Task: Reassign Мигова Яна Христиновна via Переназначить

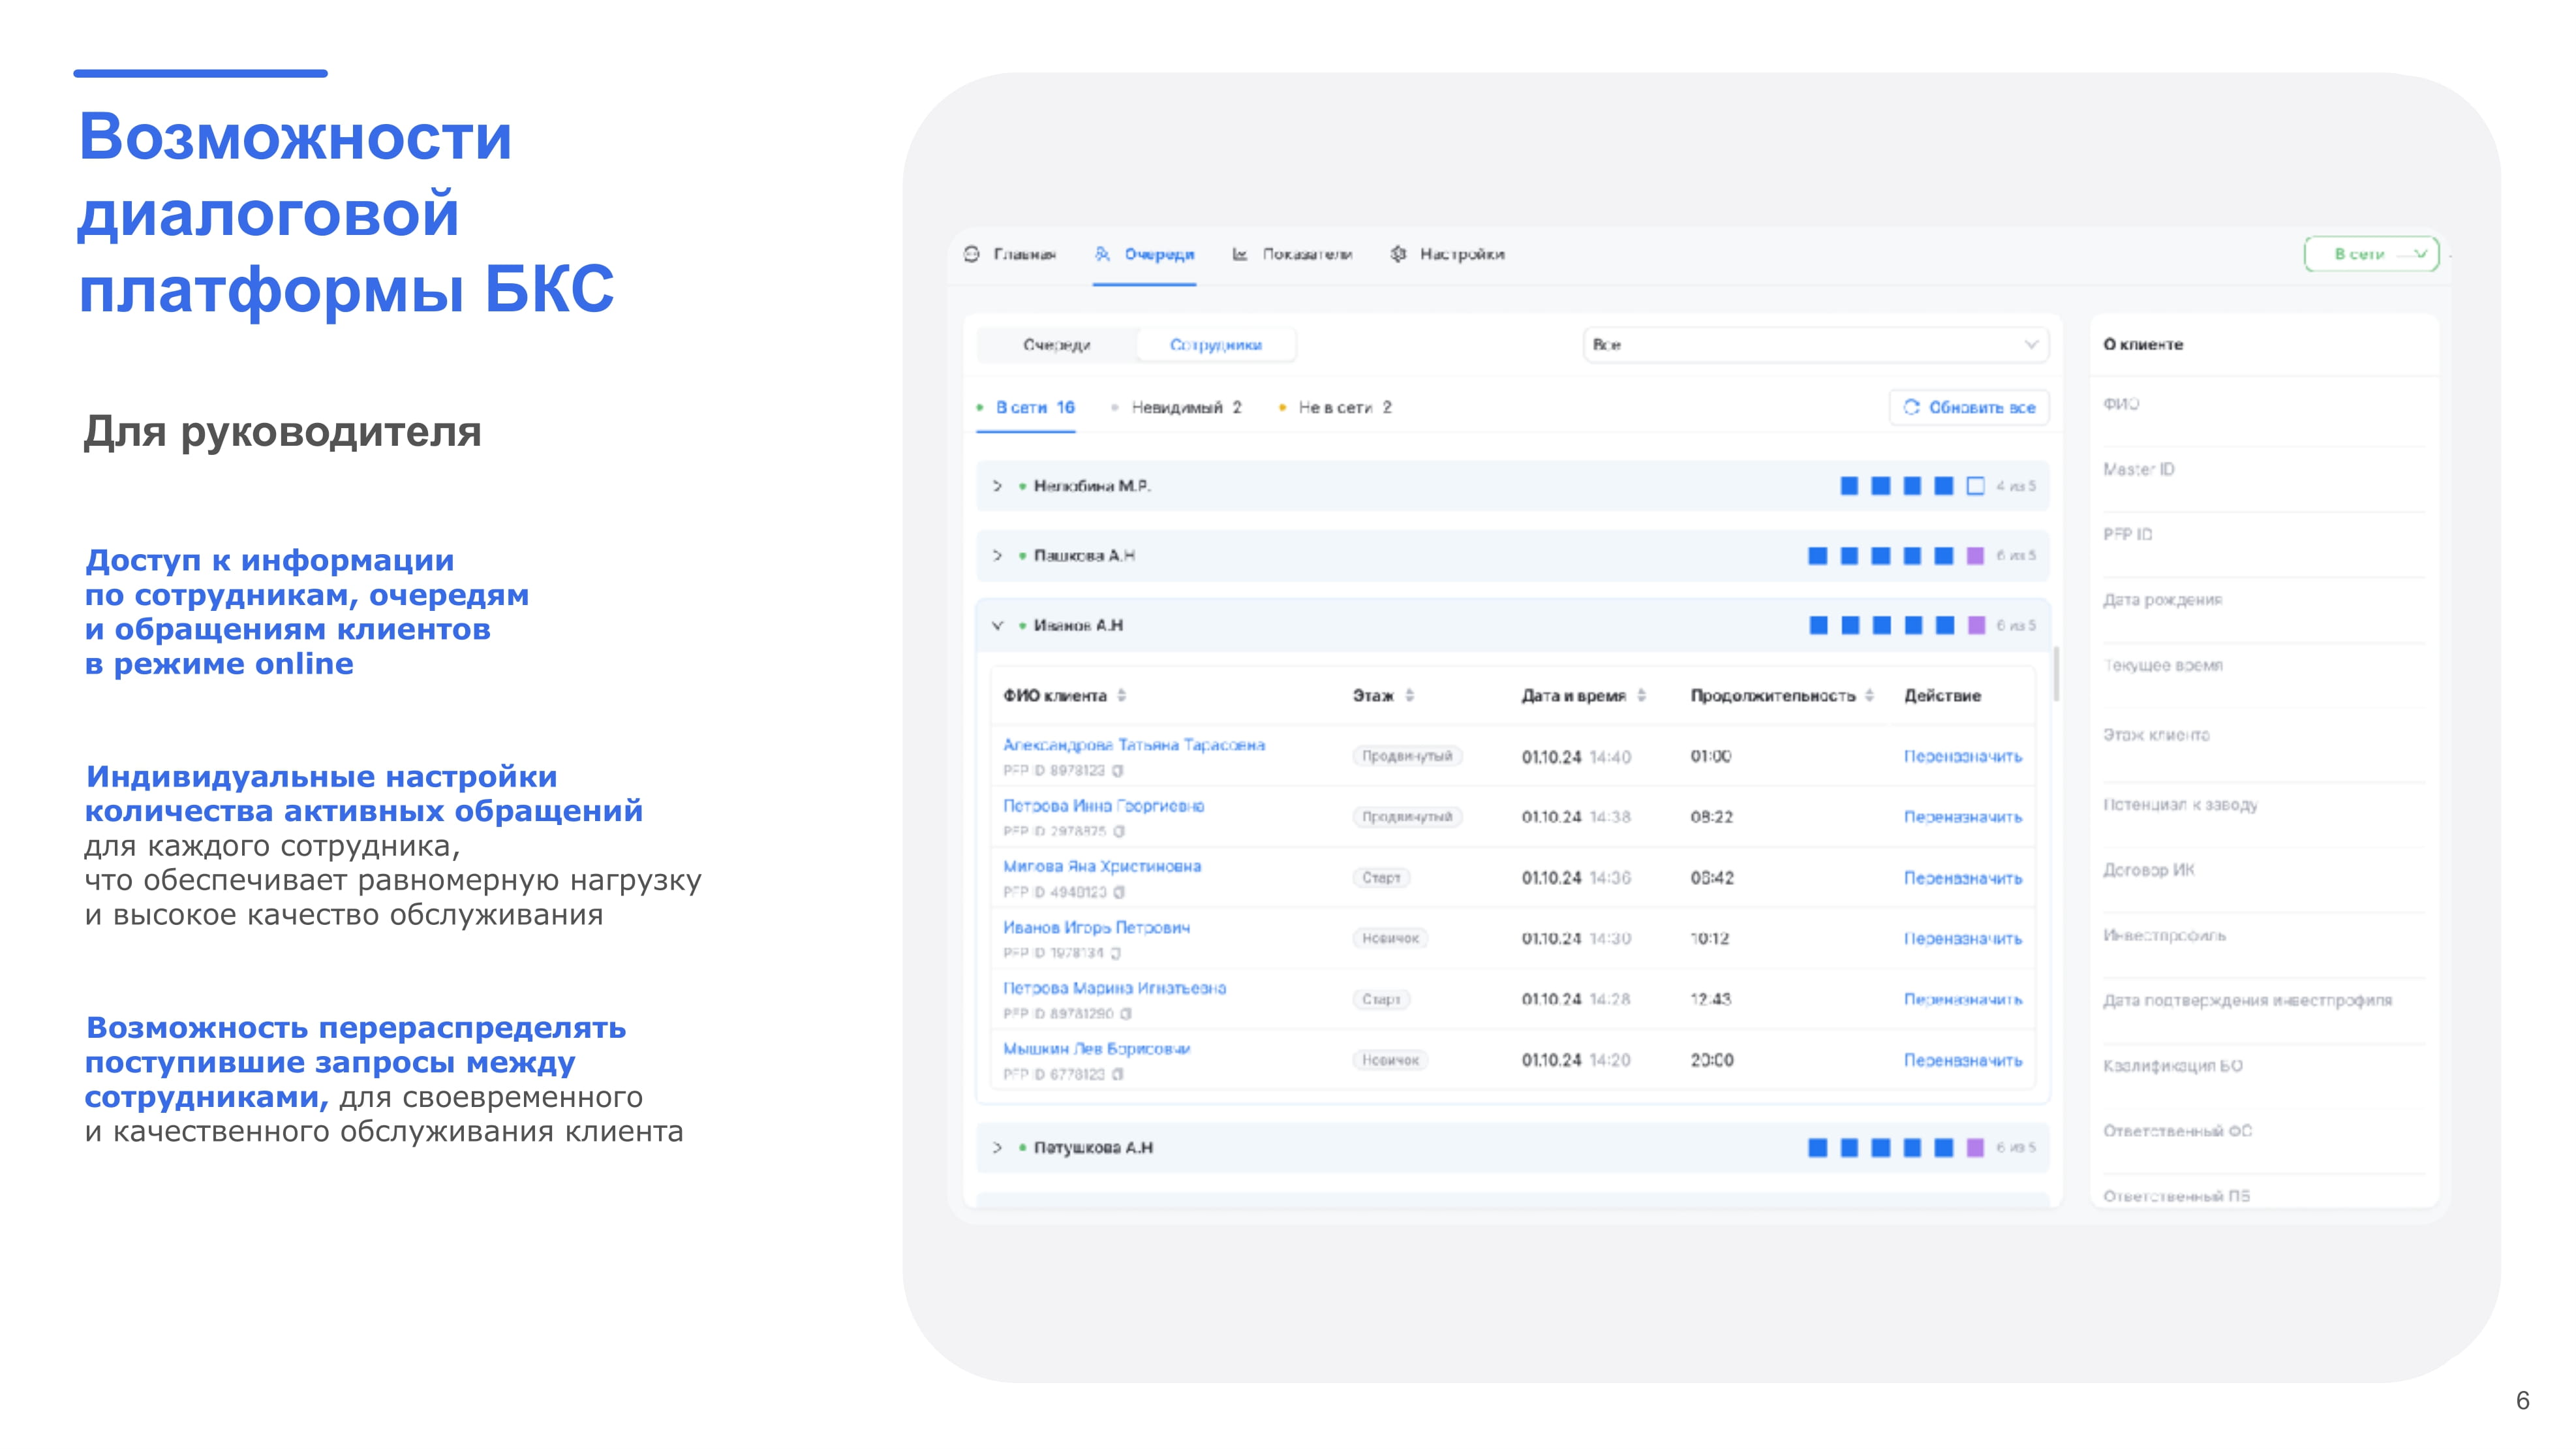Action: pos(1962,878)
